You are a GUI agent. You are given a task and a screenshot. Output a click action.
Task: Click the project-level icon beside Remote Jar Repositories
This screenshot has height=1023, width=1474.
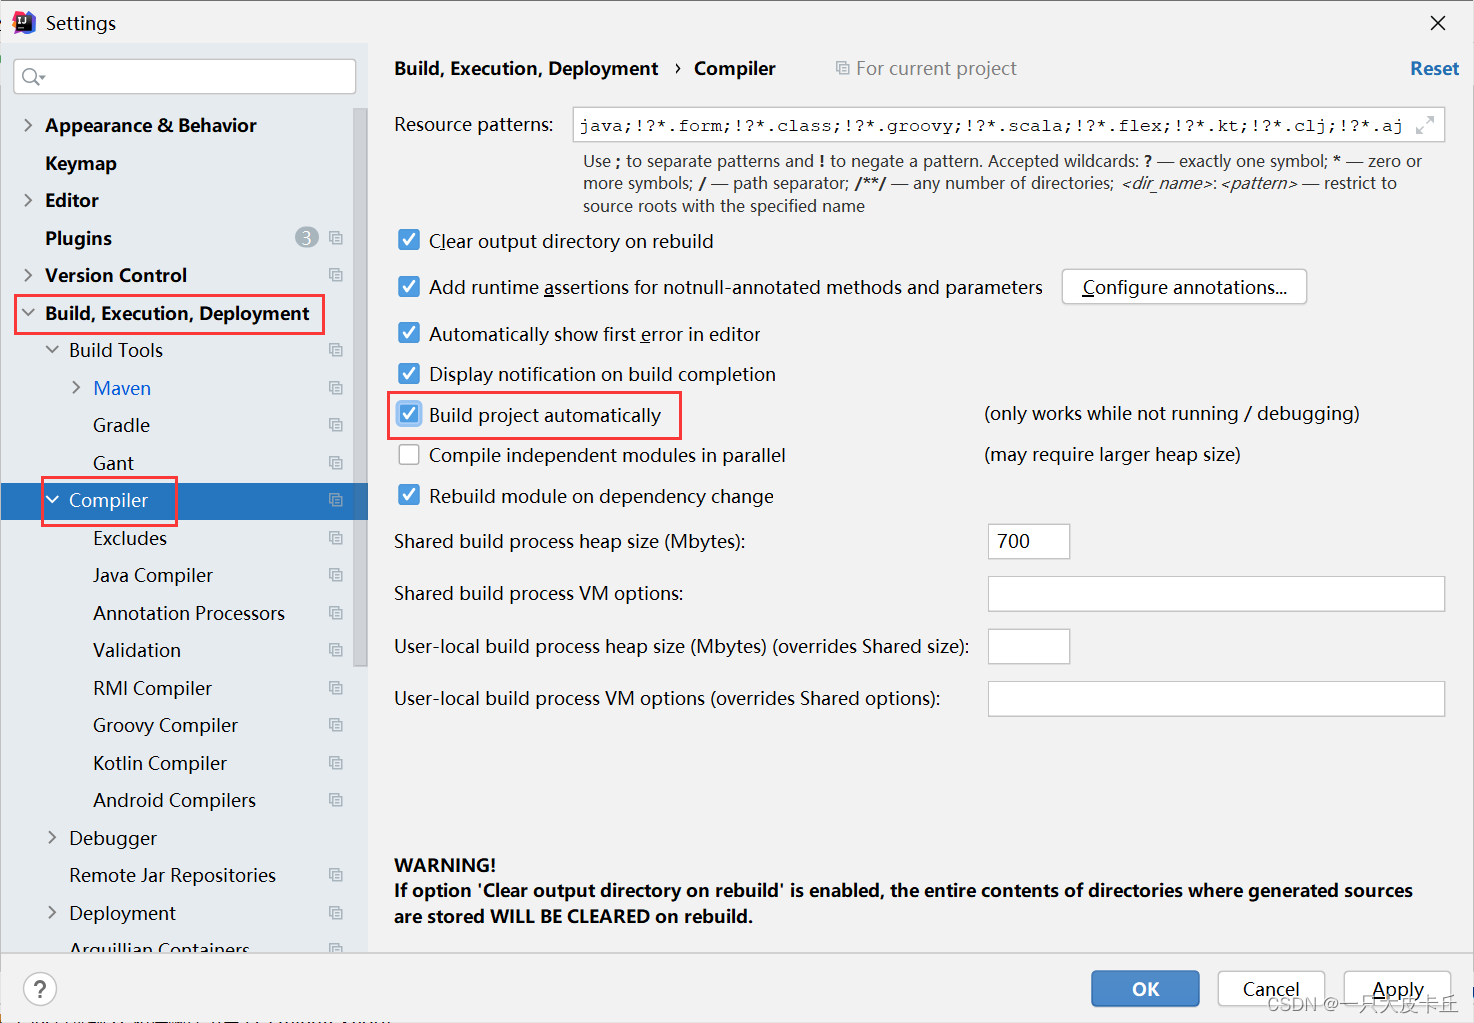click(336, 875)
